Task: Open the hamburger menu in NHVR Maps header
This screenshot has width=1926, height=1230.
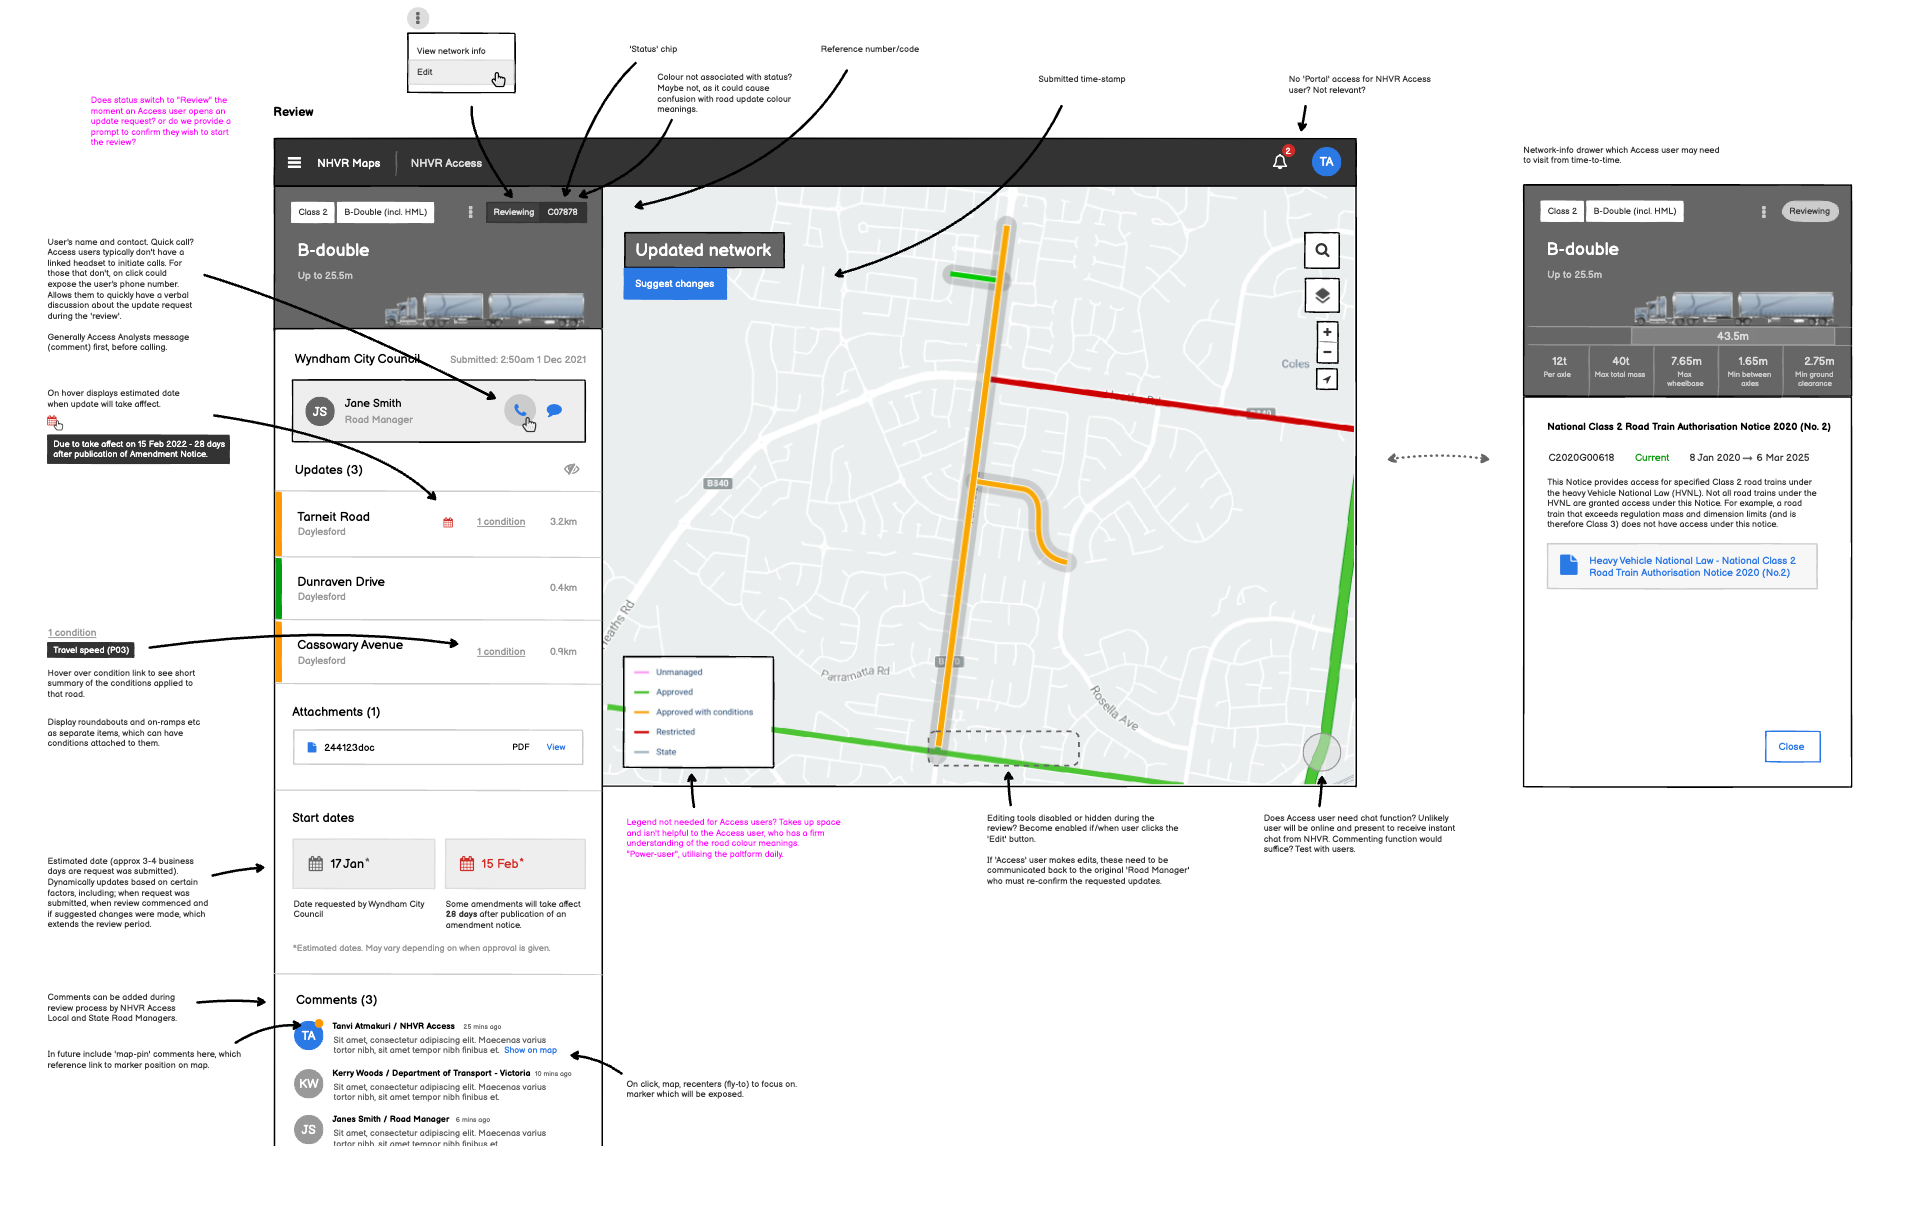Action: click(x=294, y=163)
